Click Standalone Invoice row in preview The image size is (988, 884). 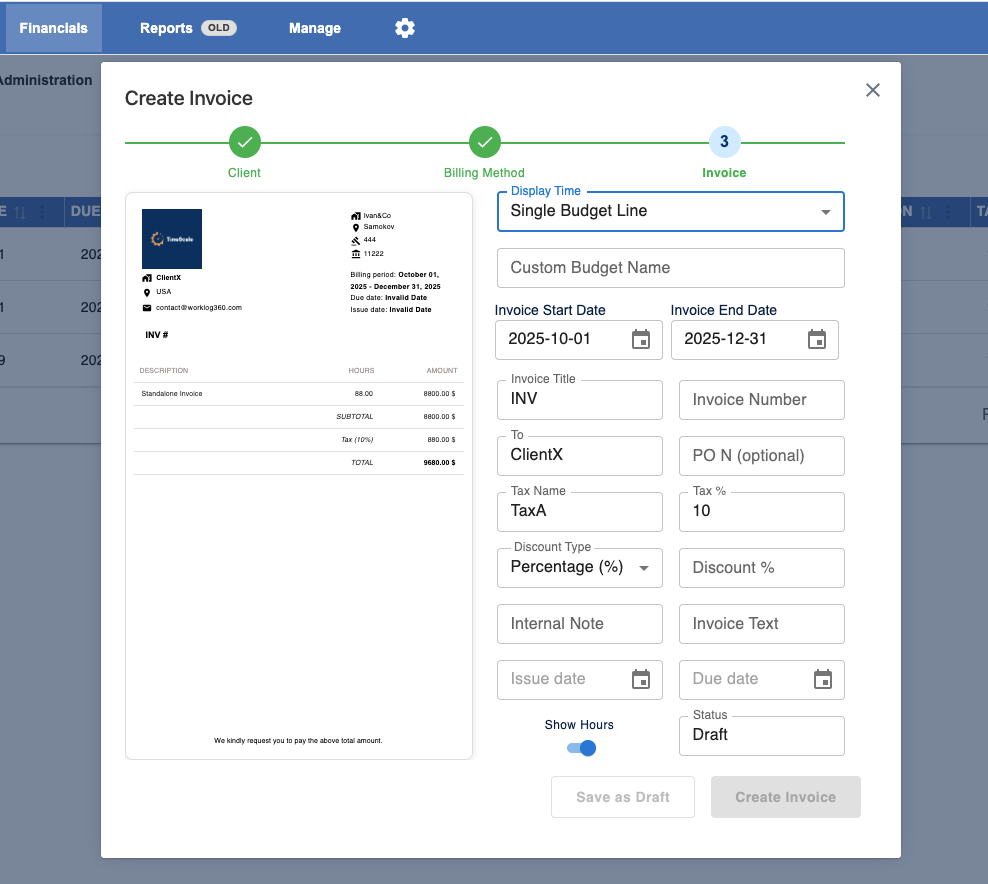[298, 394]
